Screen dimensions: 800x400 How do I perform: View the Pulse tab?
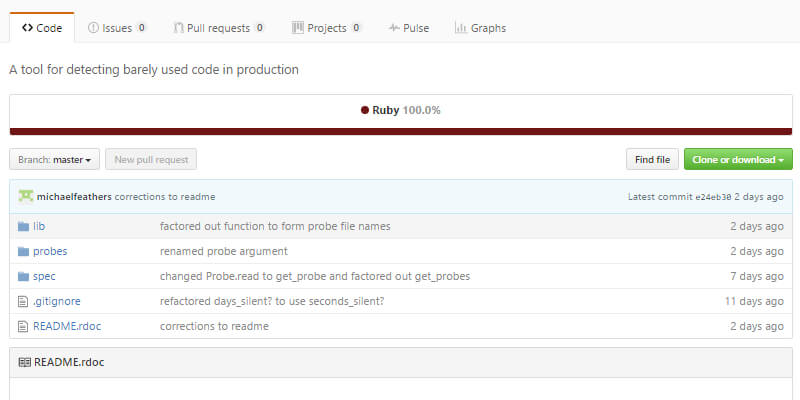coord(409,28)
